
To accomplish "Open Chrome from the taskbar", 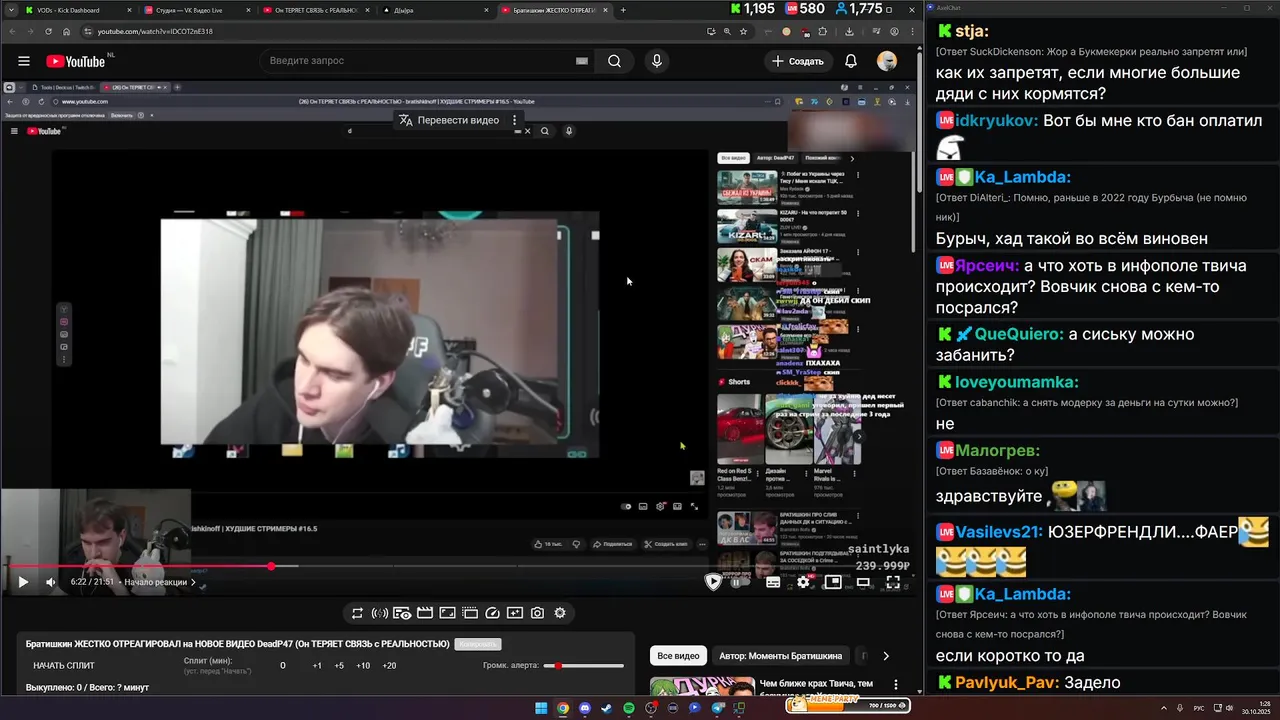I will pos(563,708).
